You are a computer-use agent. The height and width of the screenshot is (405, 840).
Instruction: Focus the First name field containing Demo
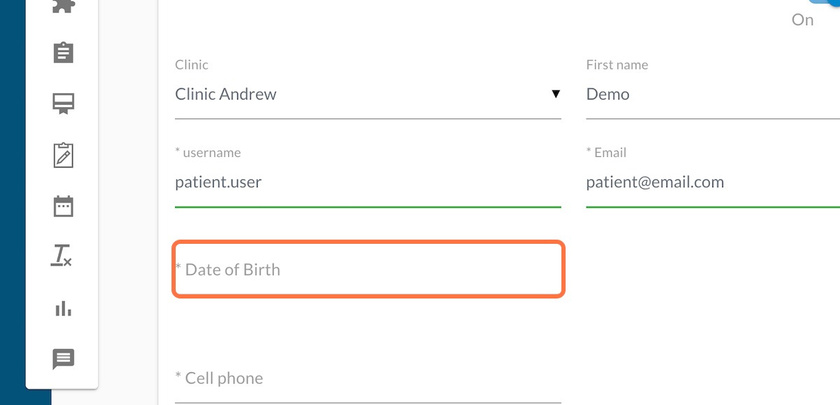pos(713,94)
